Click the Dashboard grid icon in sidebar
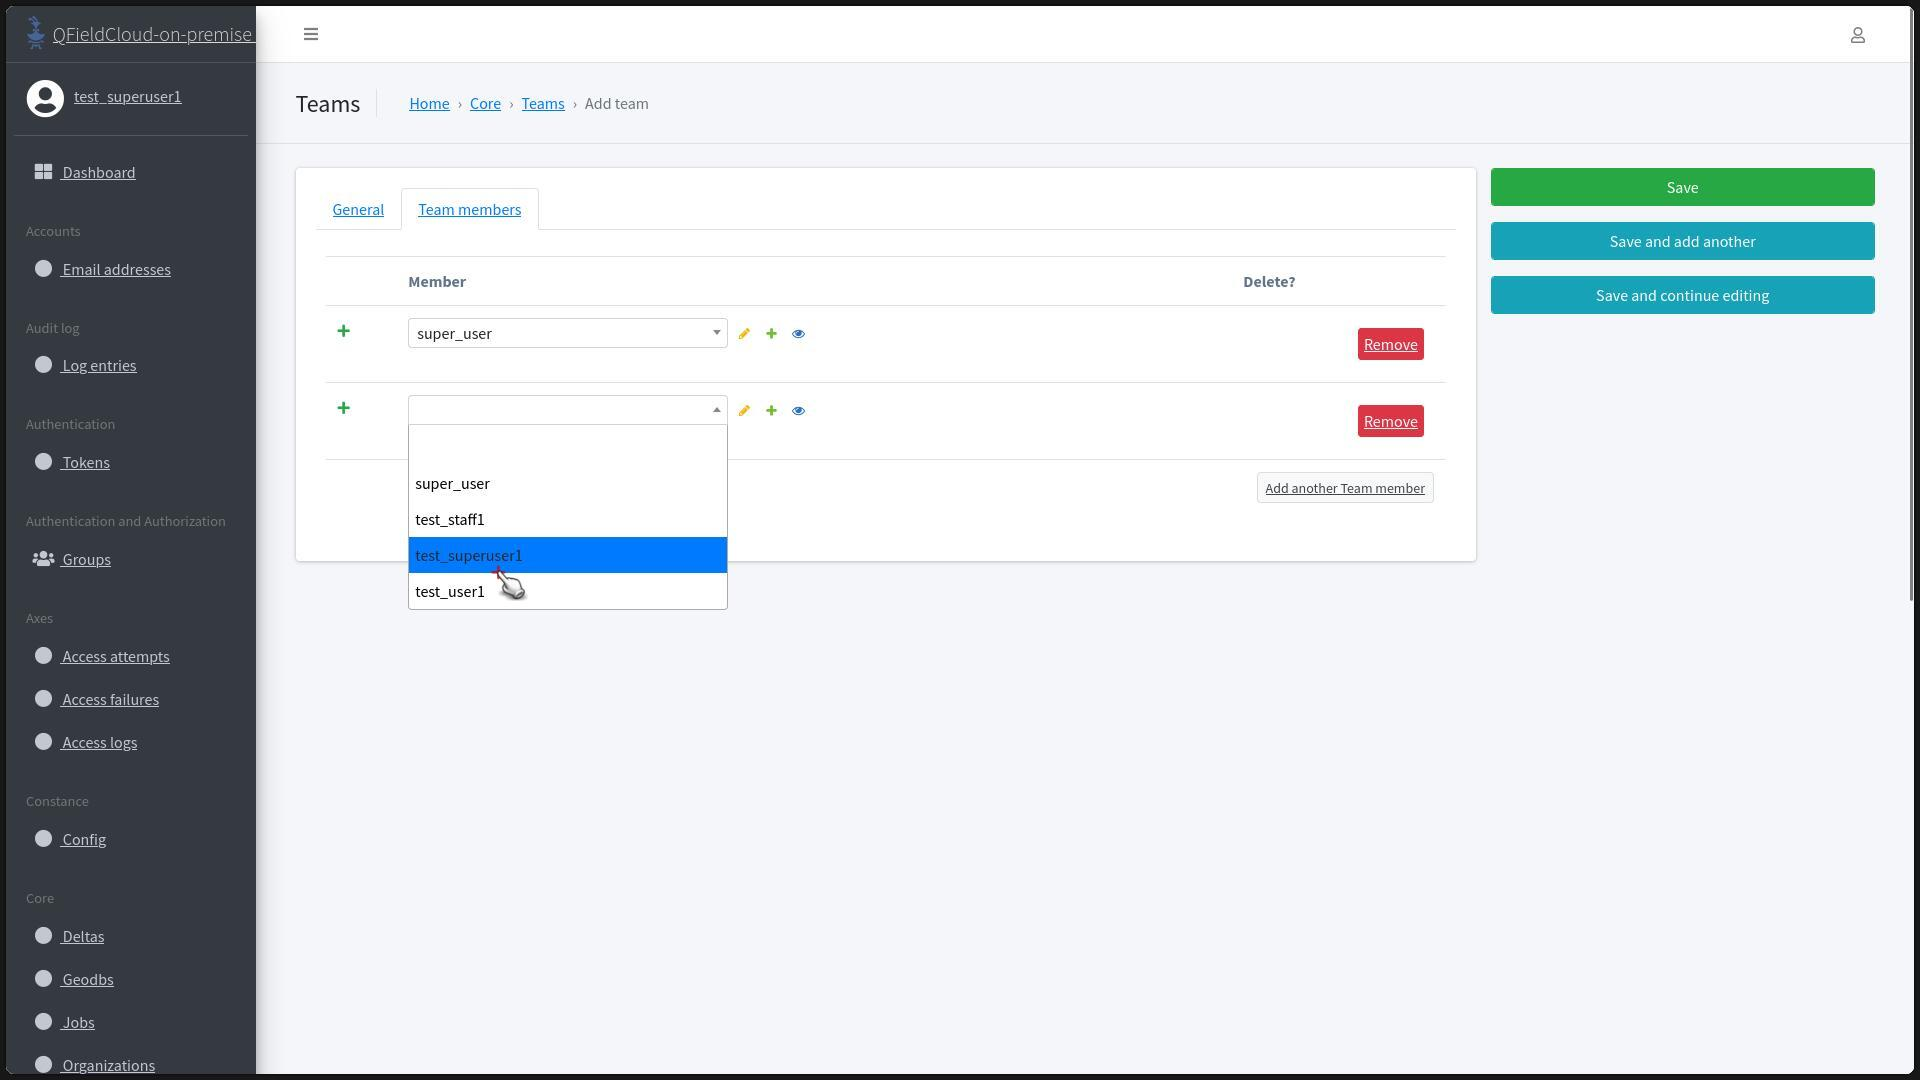The width and height of the screenshot is (1920, 1080). coord(43,172)
